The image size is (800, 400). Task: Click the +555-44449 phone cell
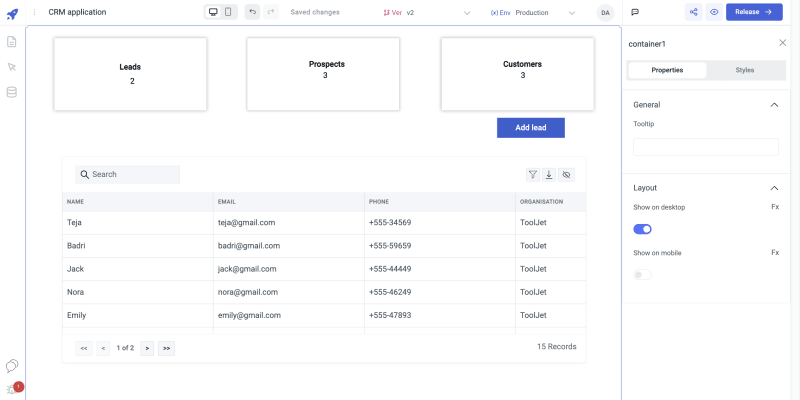click(440, 269)
